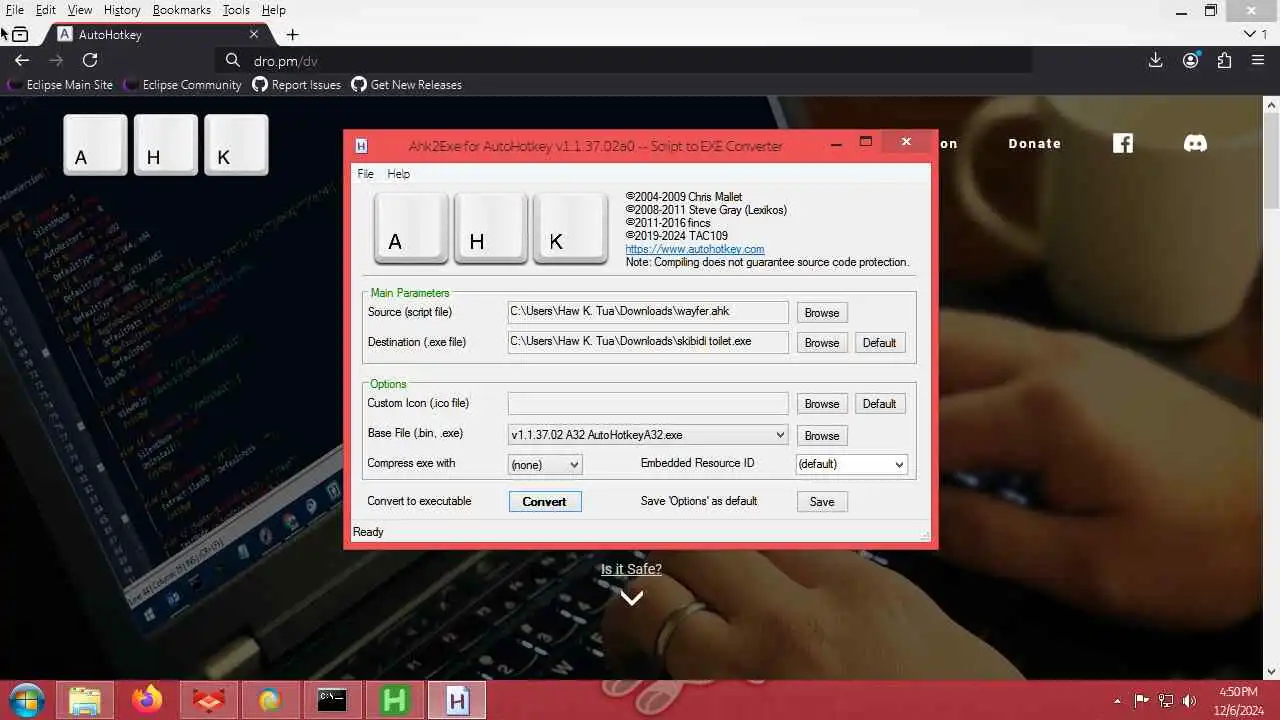The width and height of the screenshot is (1280, 720).
Task: Click the green AutoHotkey taskbar icon
Action: click(x=394, y=700)
